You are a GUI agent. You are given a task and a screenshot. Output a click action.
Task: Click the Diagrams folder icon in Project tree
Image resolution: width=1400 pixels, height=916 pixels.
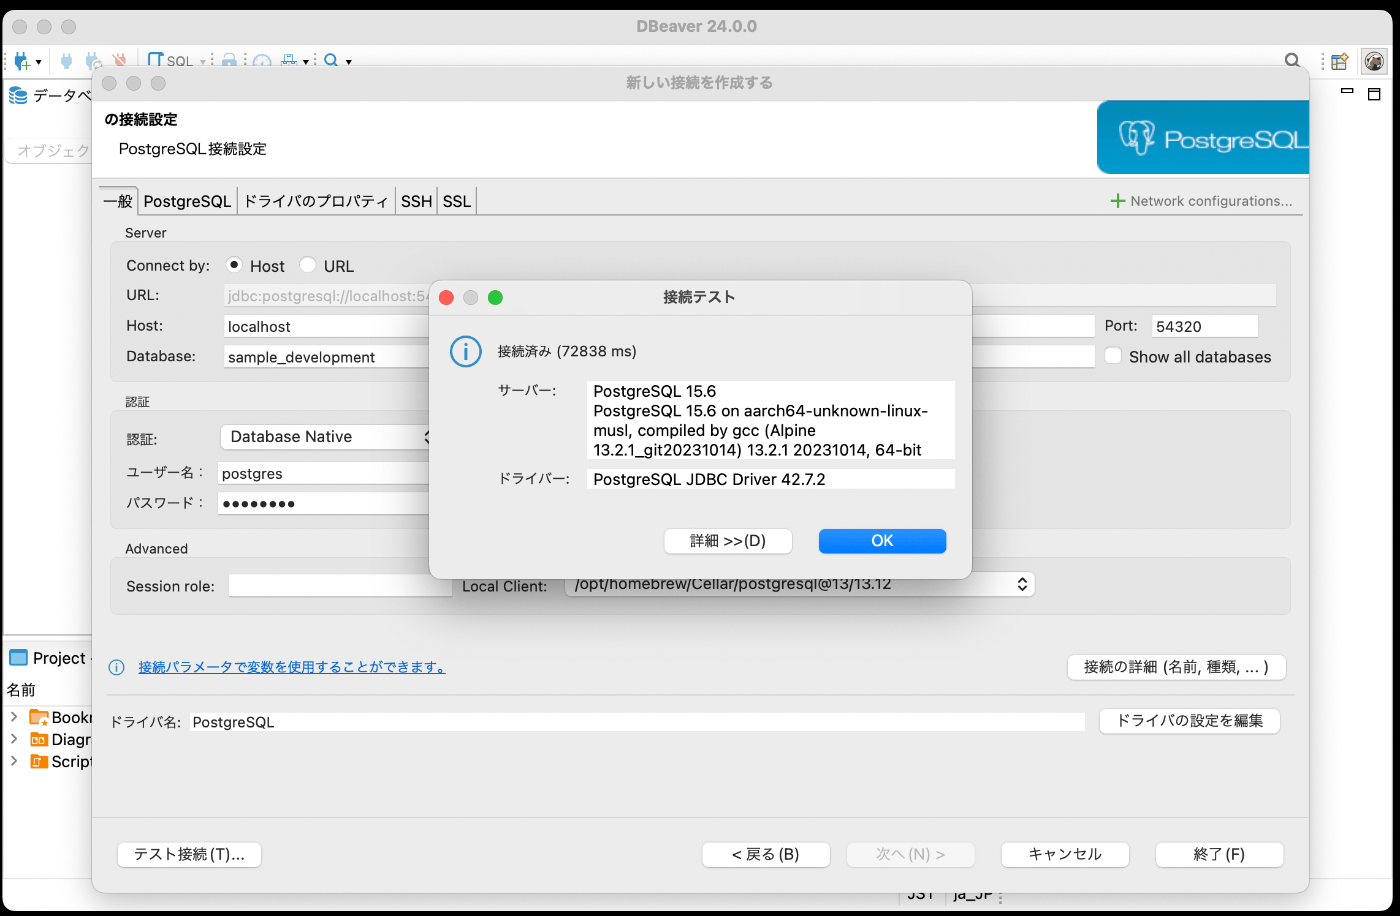coord(39,739)
